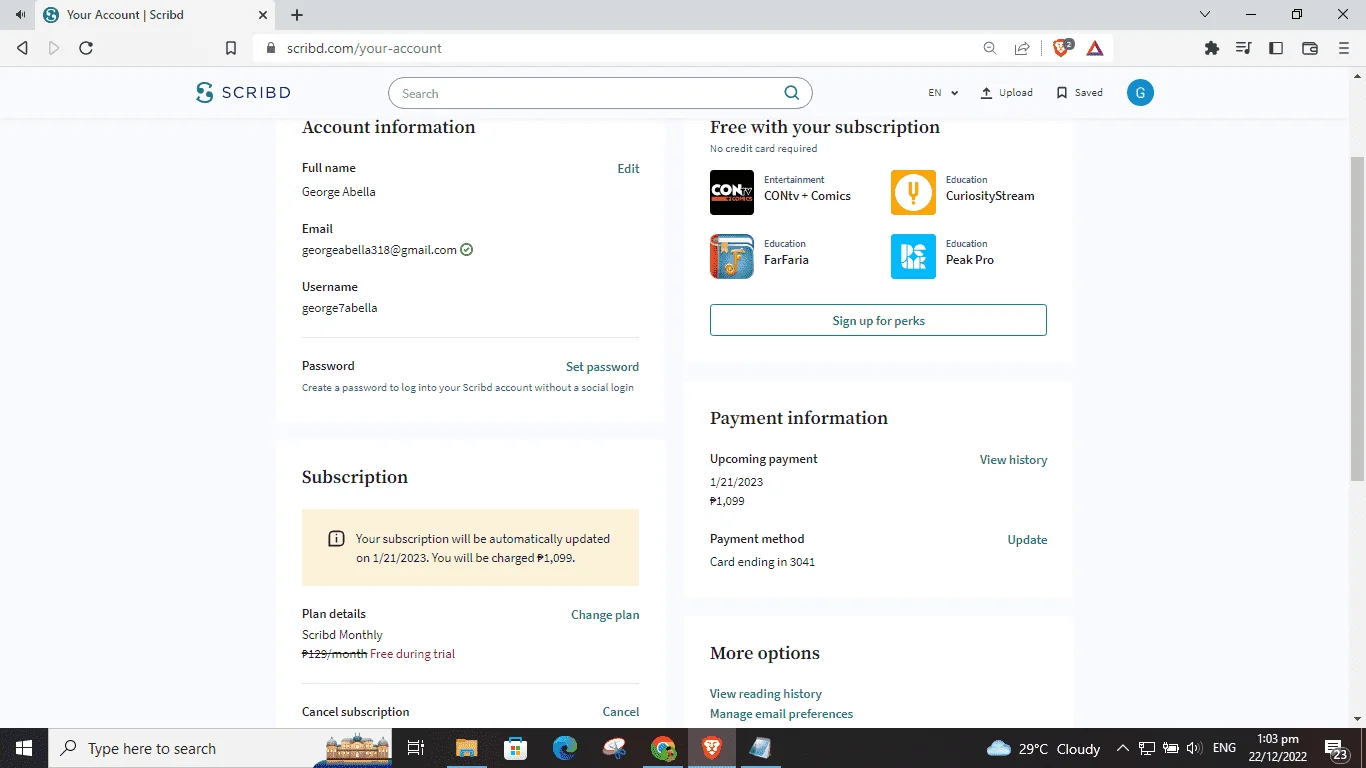The image size is (1366, 768).
Task: Open the CuriosityStream perk icon
Action: click(x=913, y=192)
